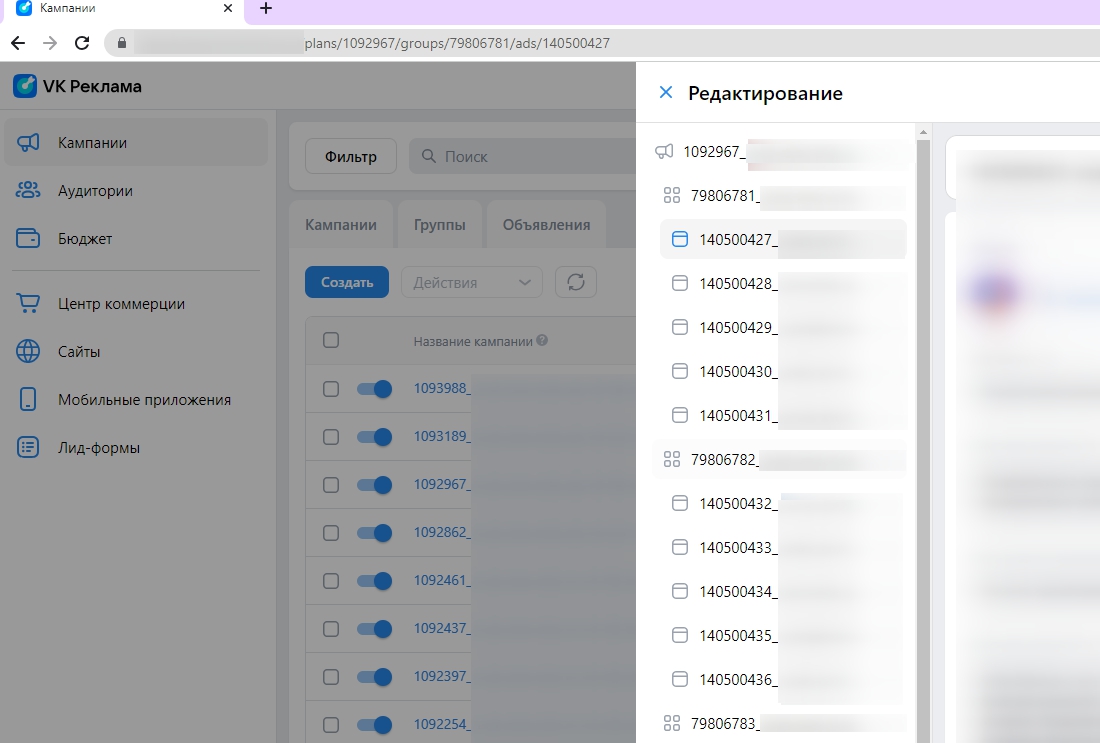1100x743 pixels.
Task: Go to Центр коммерции cart icon
Action: pyautogui.click(x=28, y=304)
